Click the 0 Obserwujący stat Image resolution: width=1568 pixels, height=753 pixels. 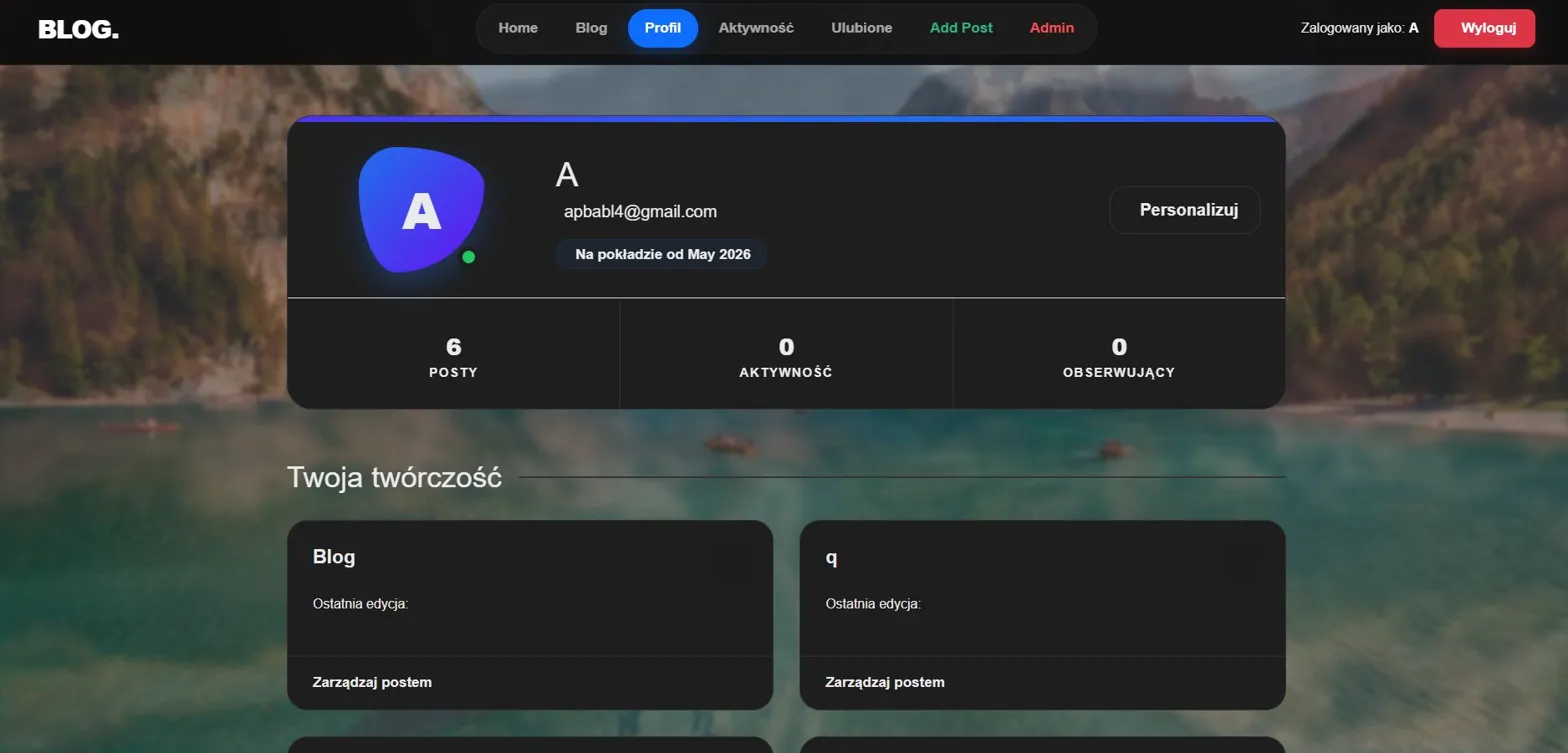[x=1119, y=356]
